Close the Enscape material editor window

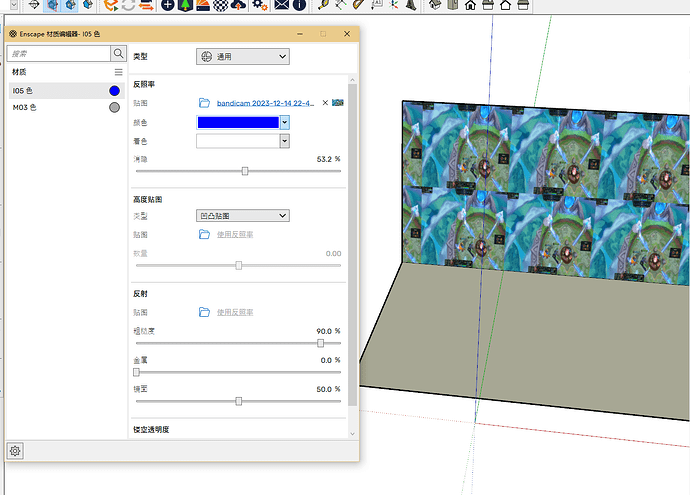click(x=347, y=34)
